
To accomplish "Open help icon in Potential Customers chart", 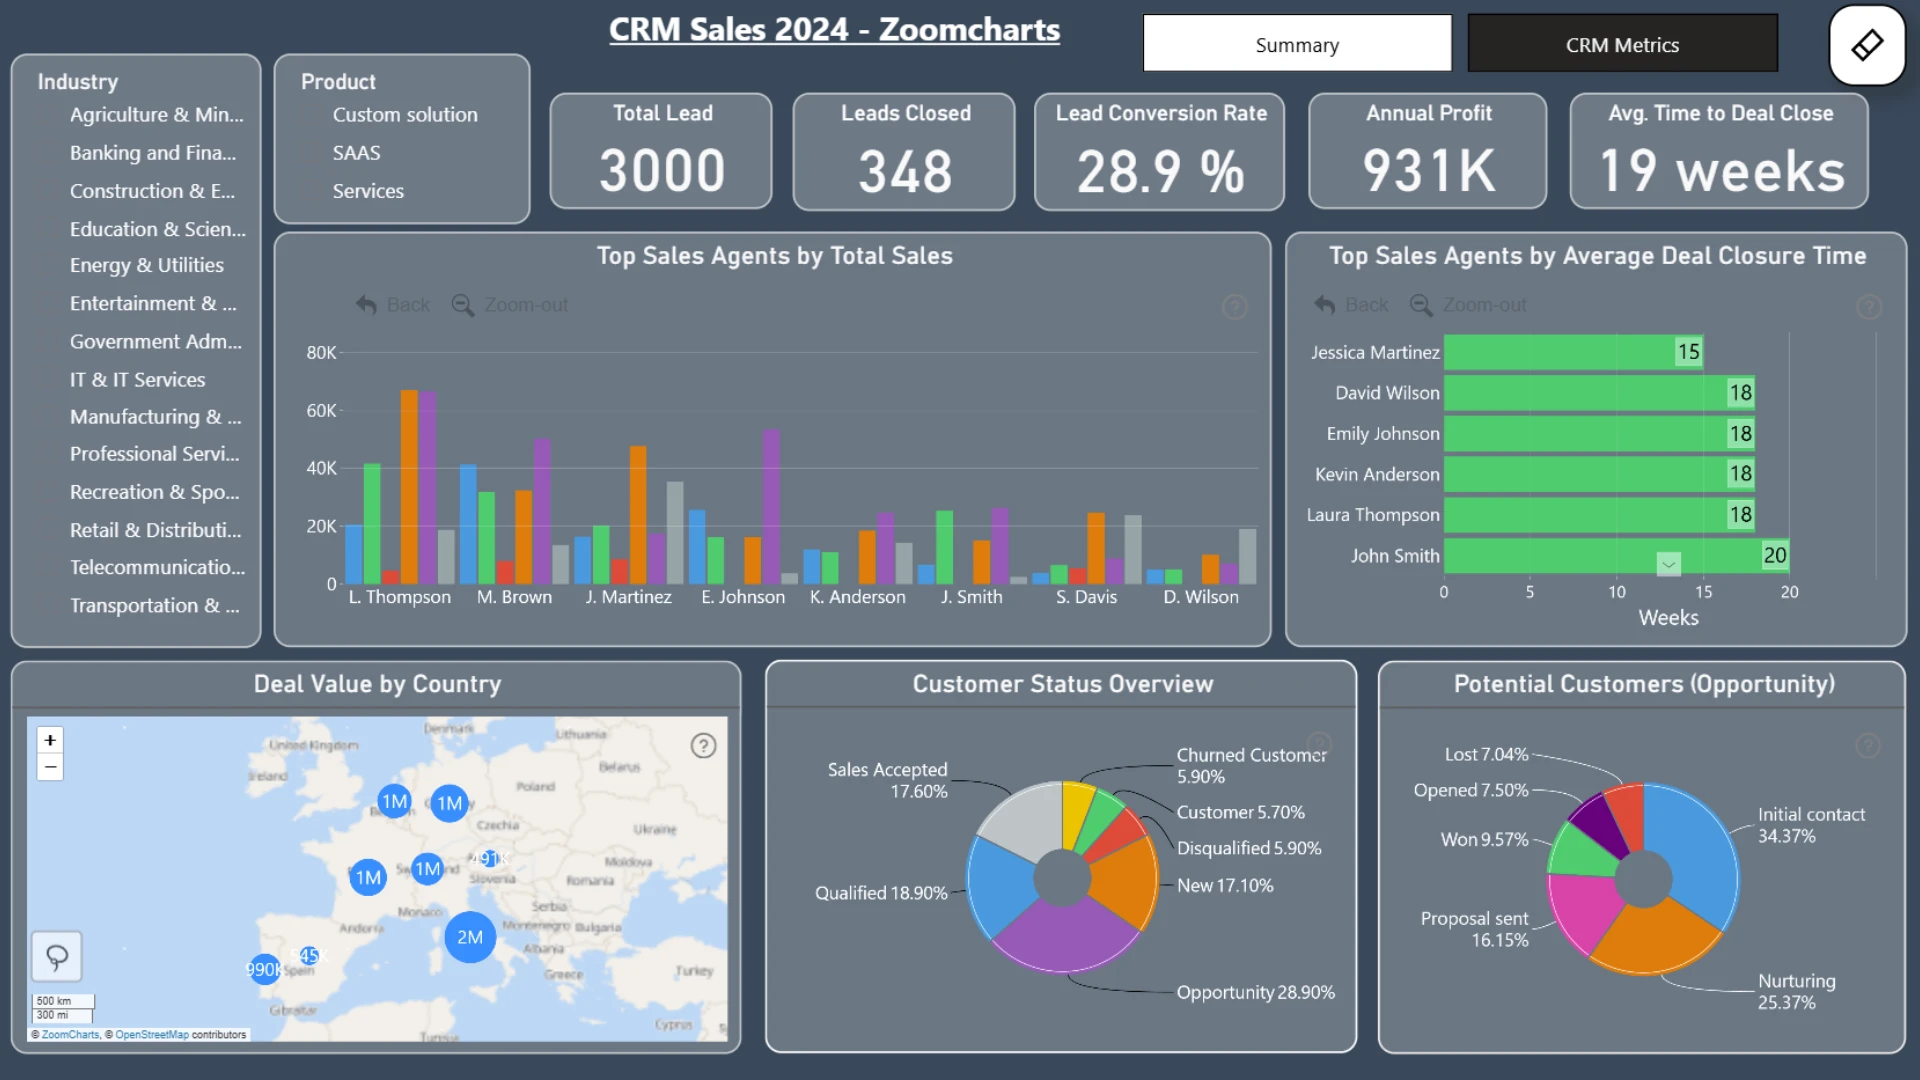I will (x=1867, y=745).
